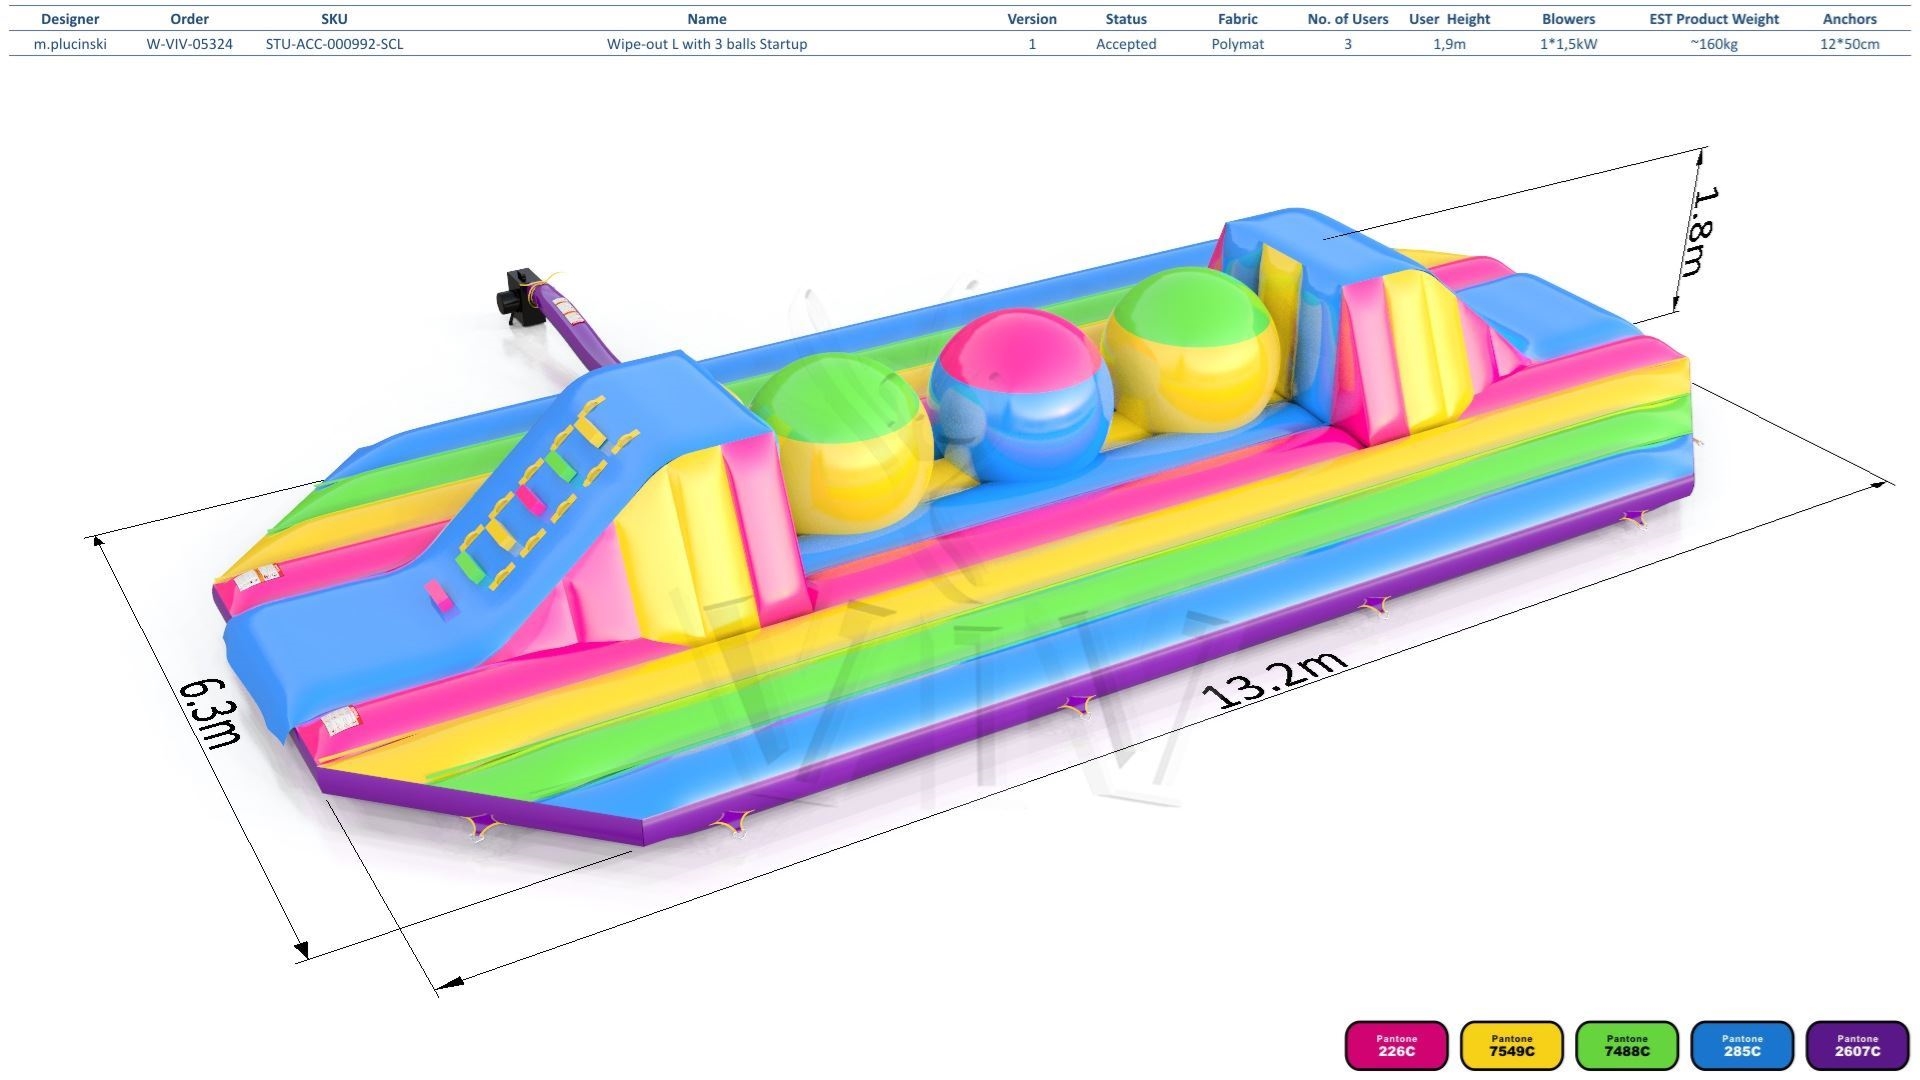Click the Pantone 226C pink swatch
This screenshot has height=1080, width=1920.
[1396, 1045]
